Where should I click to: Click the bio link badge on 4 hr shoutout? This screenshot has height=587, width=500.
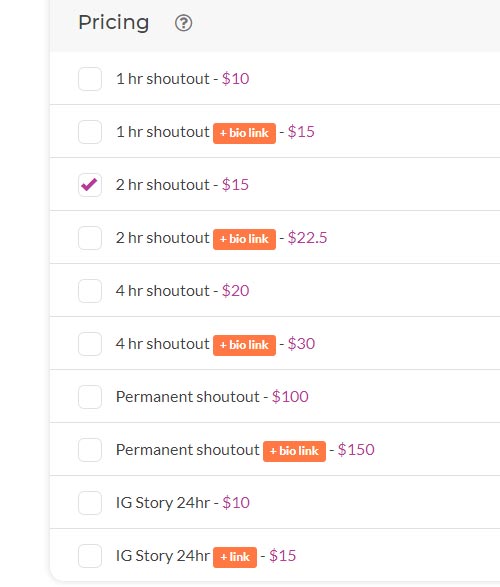pyautogui.click(x=244, y=345)
